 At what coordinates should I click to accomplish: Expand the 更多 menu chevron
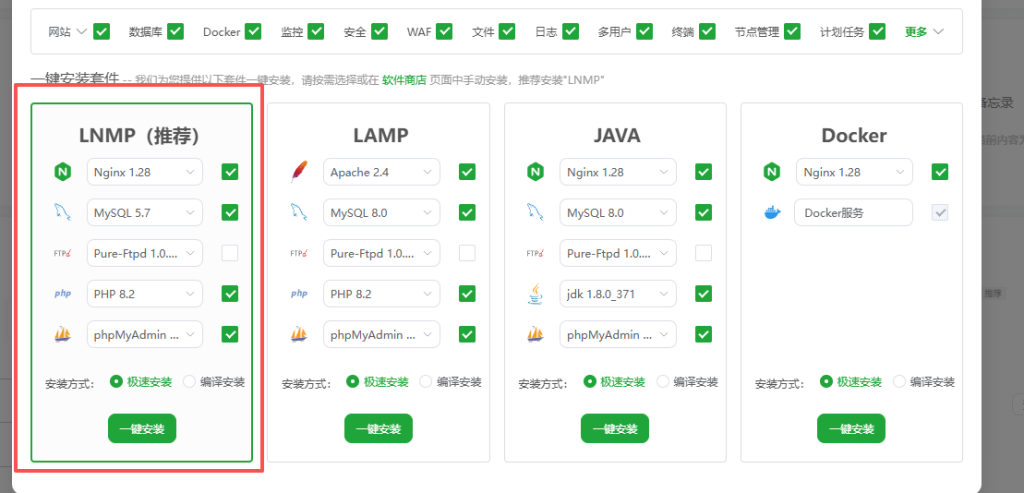coord(938,31)
